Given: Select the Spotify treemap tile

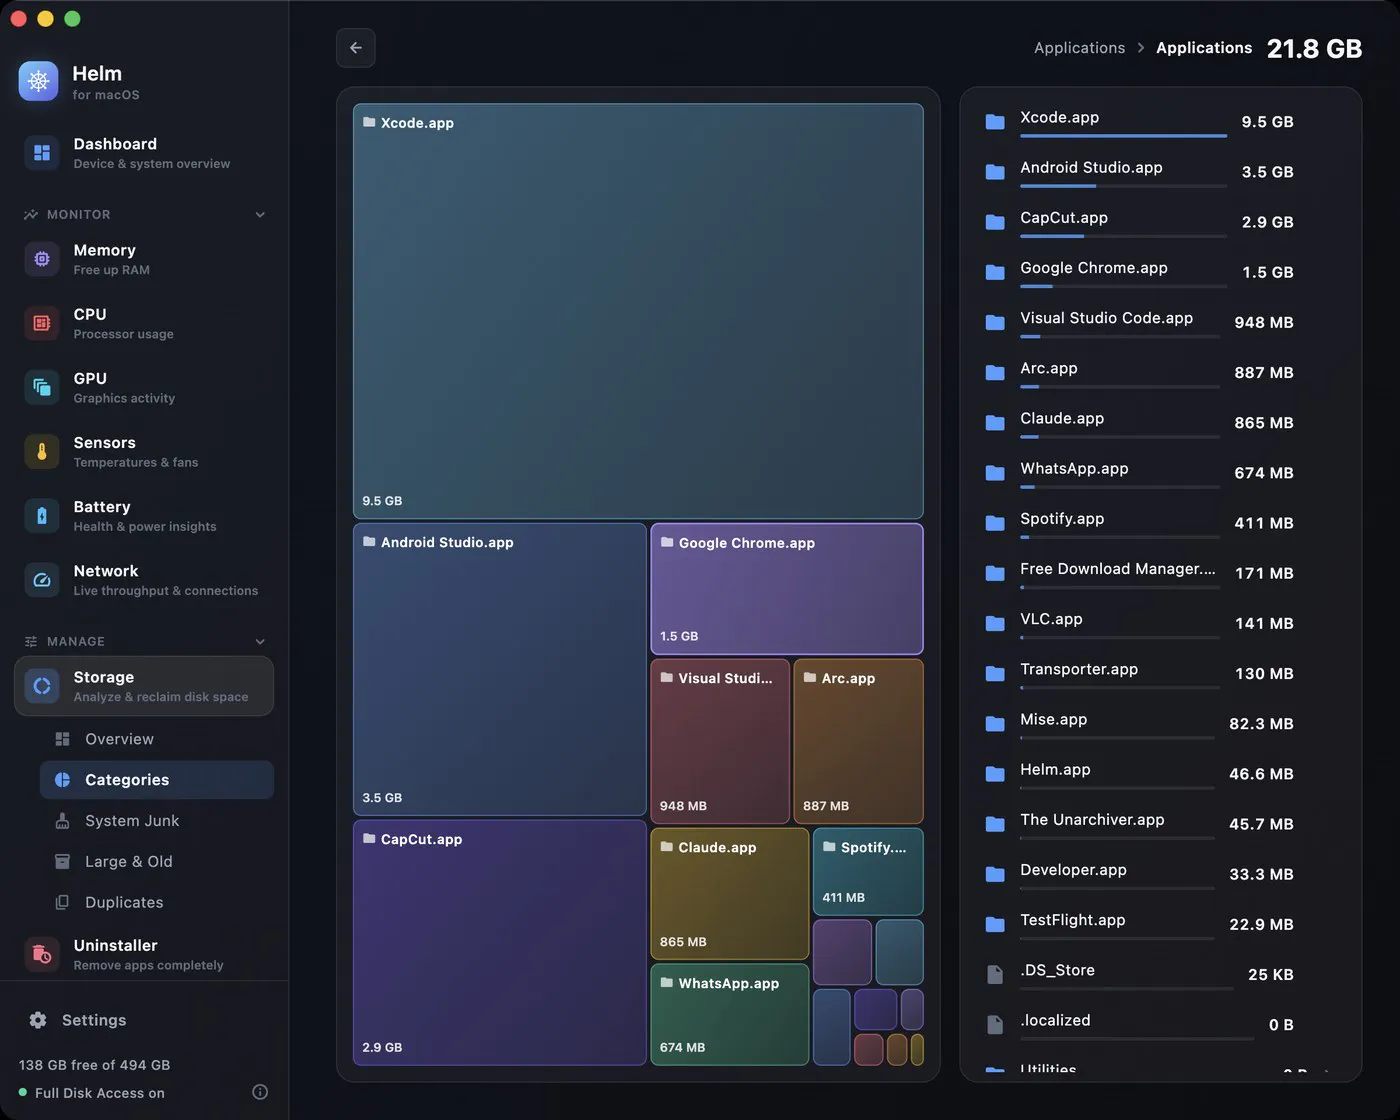Looking at the screenshot, I should 868,872.
